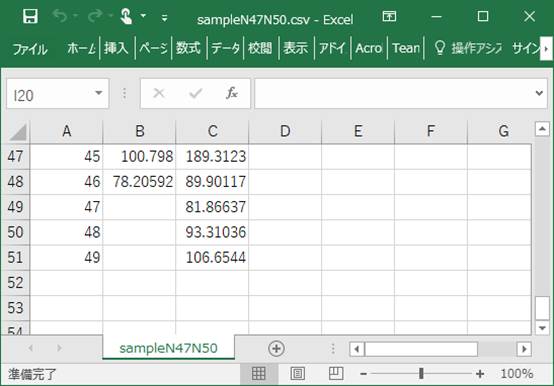554x386 pixels.
Task: Expand the formula bar chevron
Action: pos(539,93)
